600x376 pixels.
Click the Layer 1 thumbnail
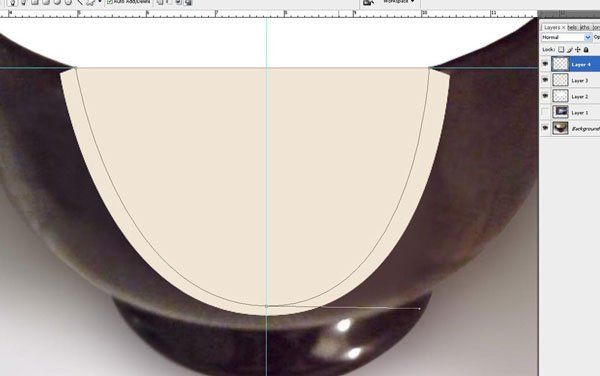[560, 112]
